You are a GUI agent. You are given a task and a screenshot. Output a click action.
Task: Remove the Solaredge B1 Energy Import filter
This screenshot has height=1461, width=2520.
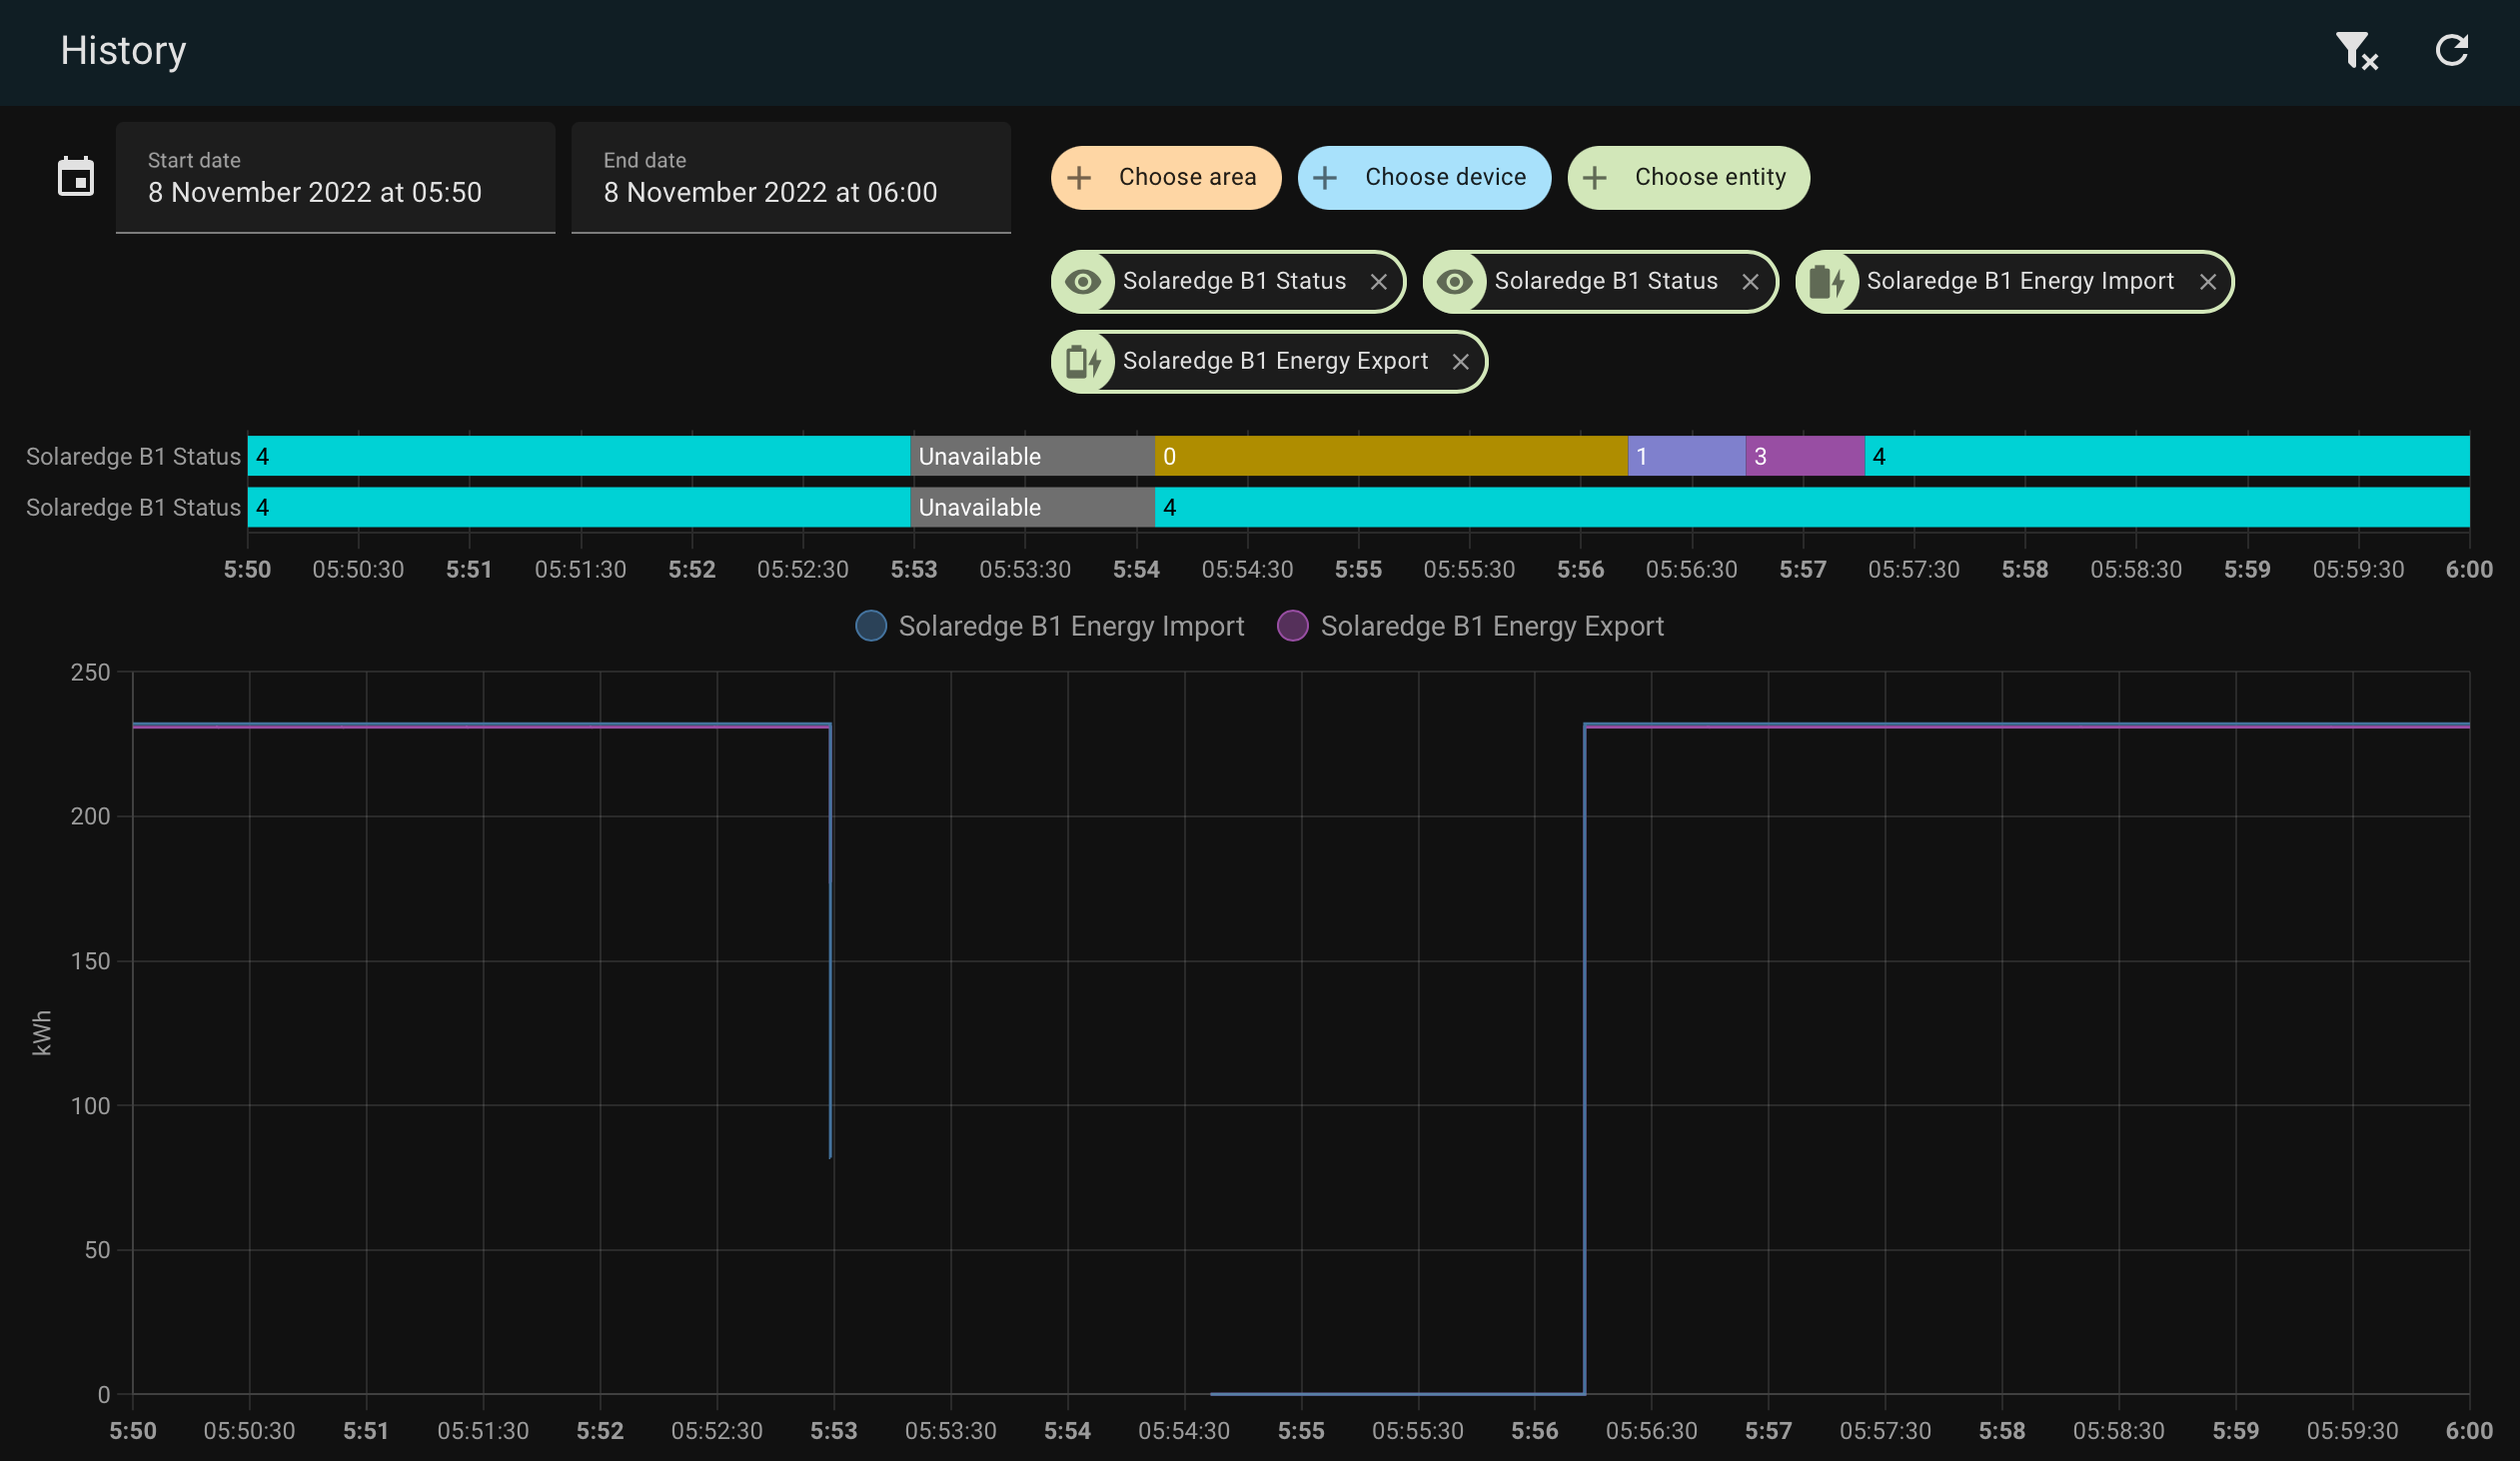click(2207, 281)
